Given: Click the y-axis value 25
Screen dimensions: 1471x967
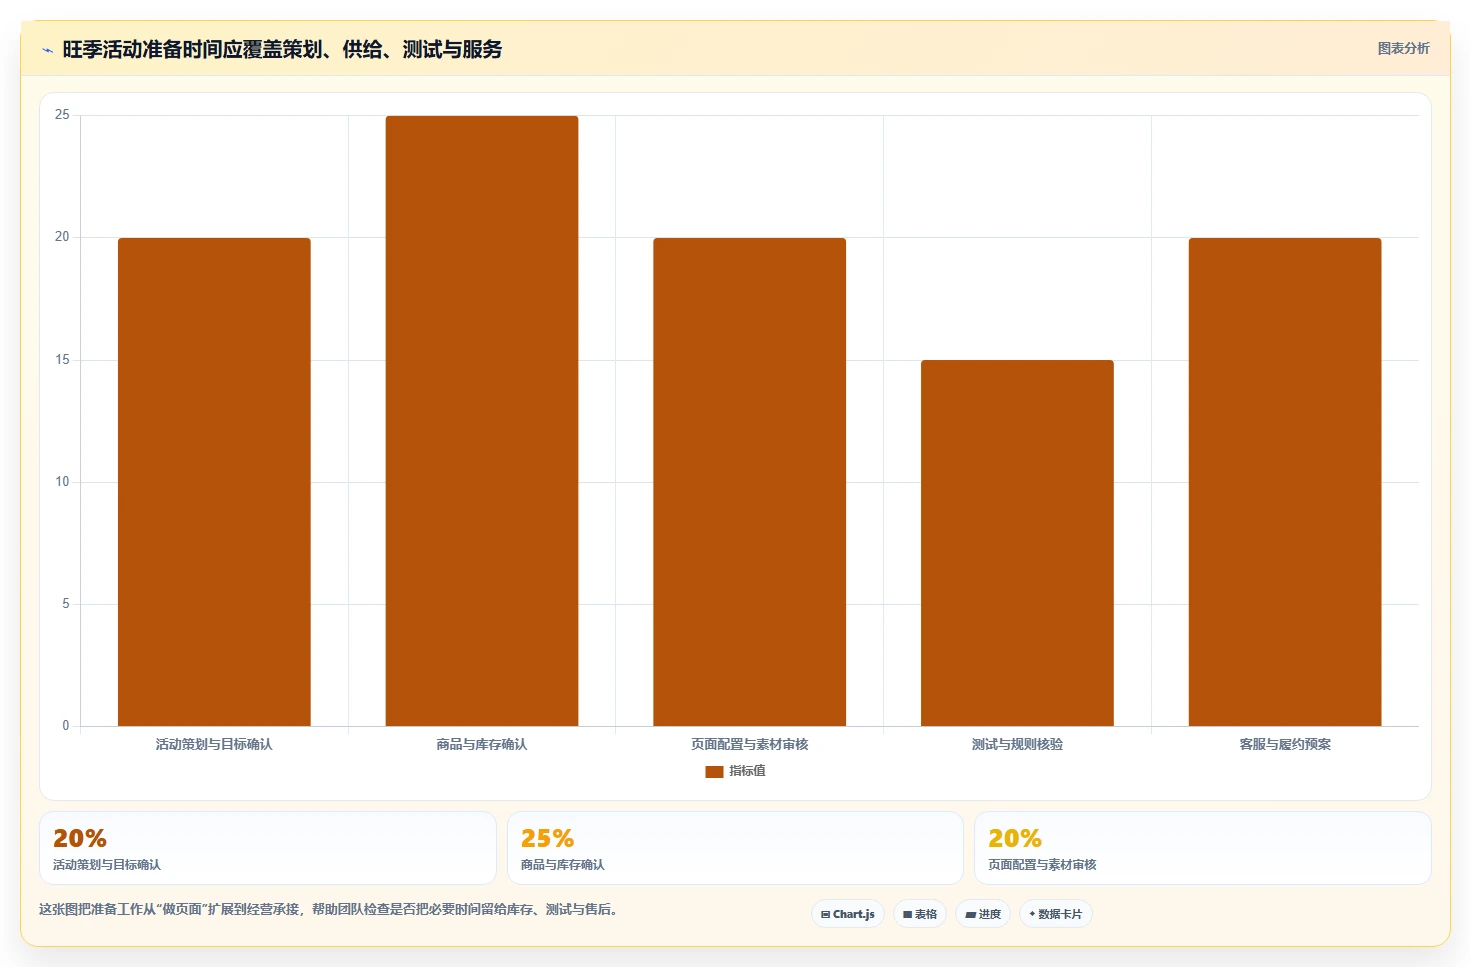Looking at the screenshot, I should coord(62,115).
